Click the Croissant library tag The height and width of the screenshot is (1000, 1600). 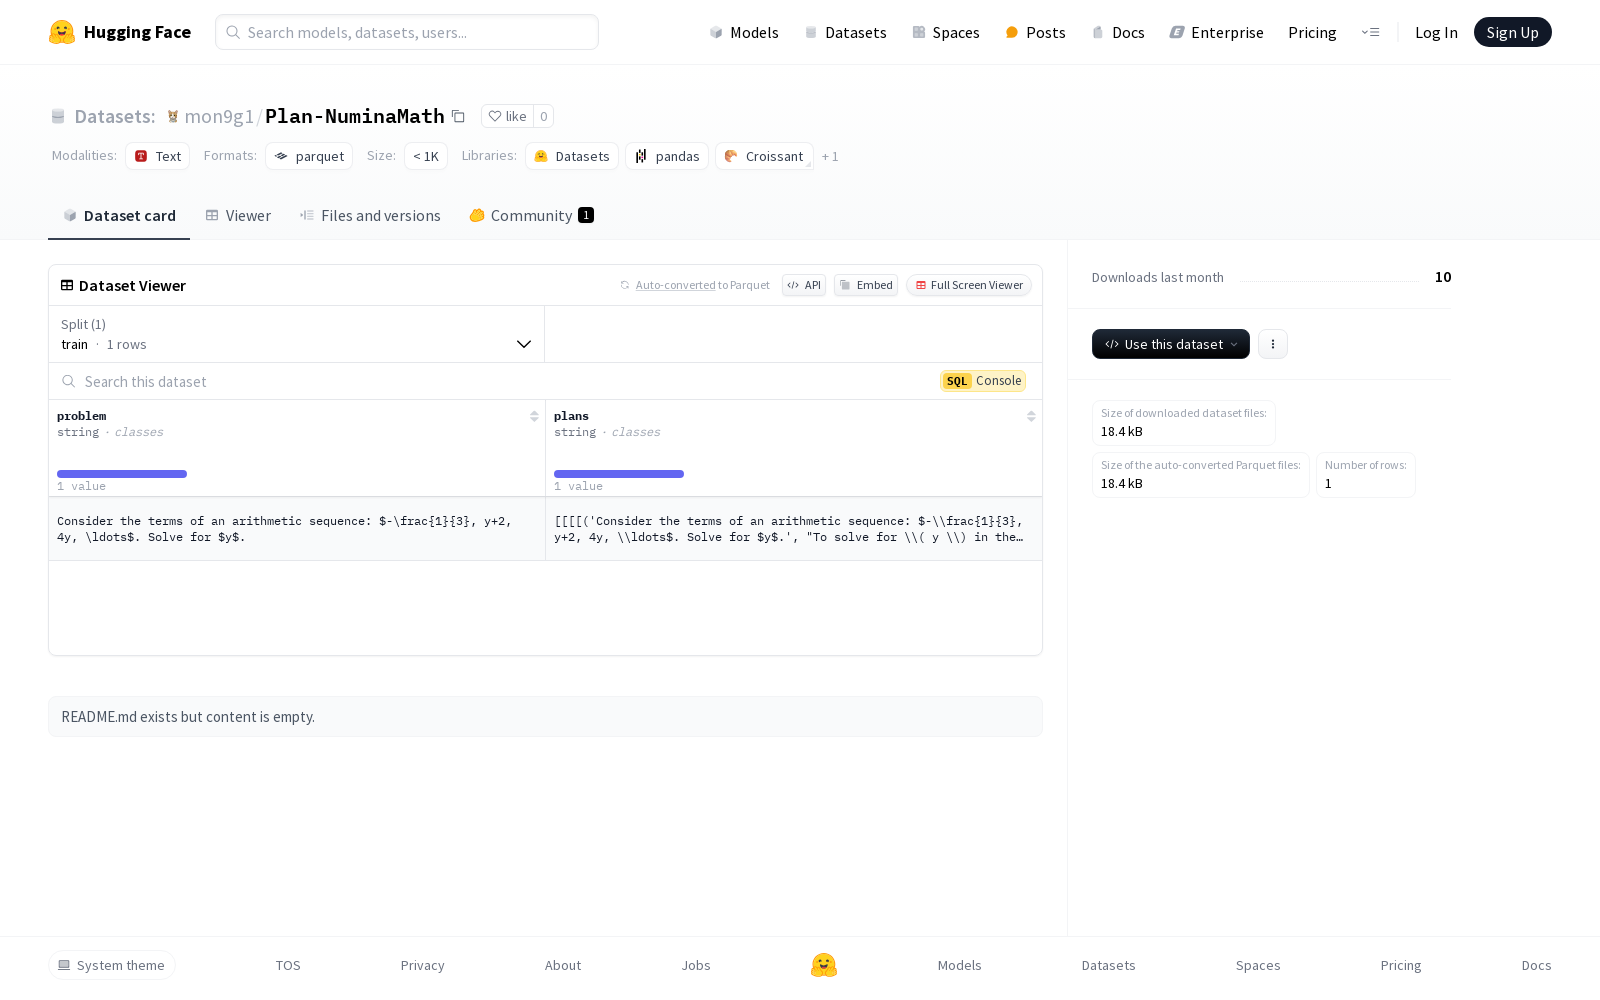point(764,156)
